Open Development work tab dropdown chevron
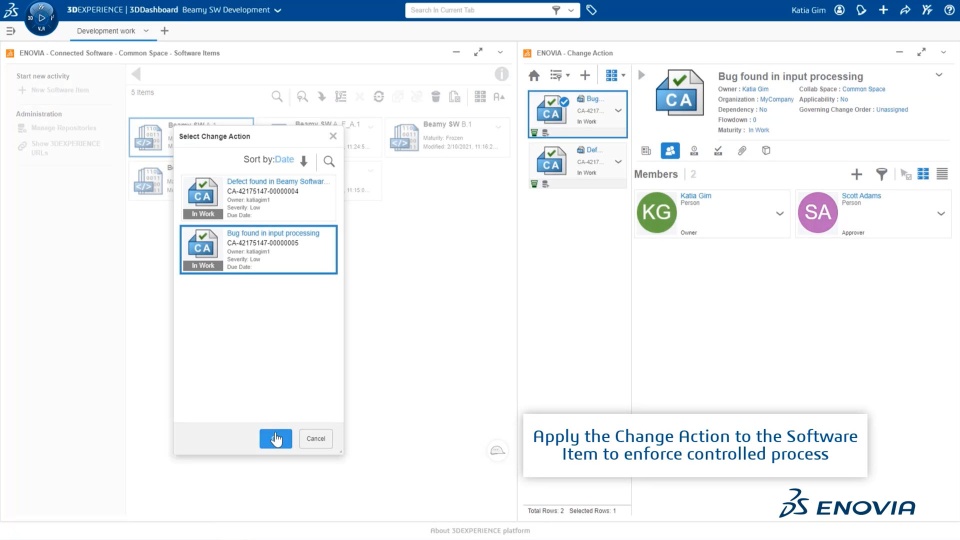Viewport: 960px width, 540px height. click(146, 31)
